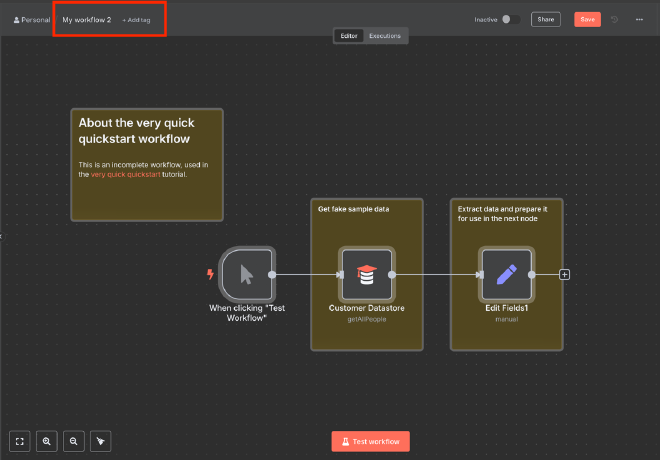Screen dimensions: 660x460
Task: Open the very quick quickstart link
Action: (x=125, y=174)
